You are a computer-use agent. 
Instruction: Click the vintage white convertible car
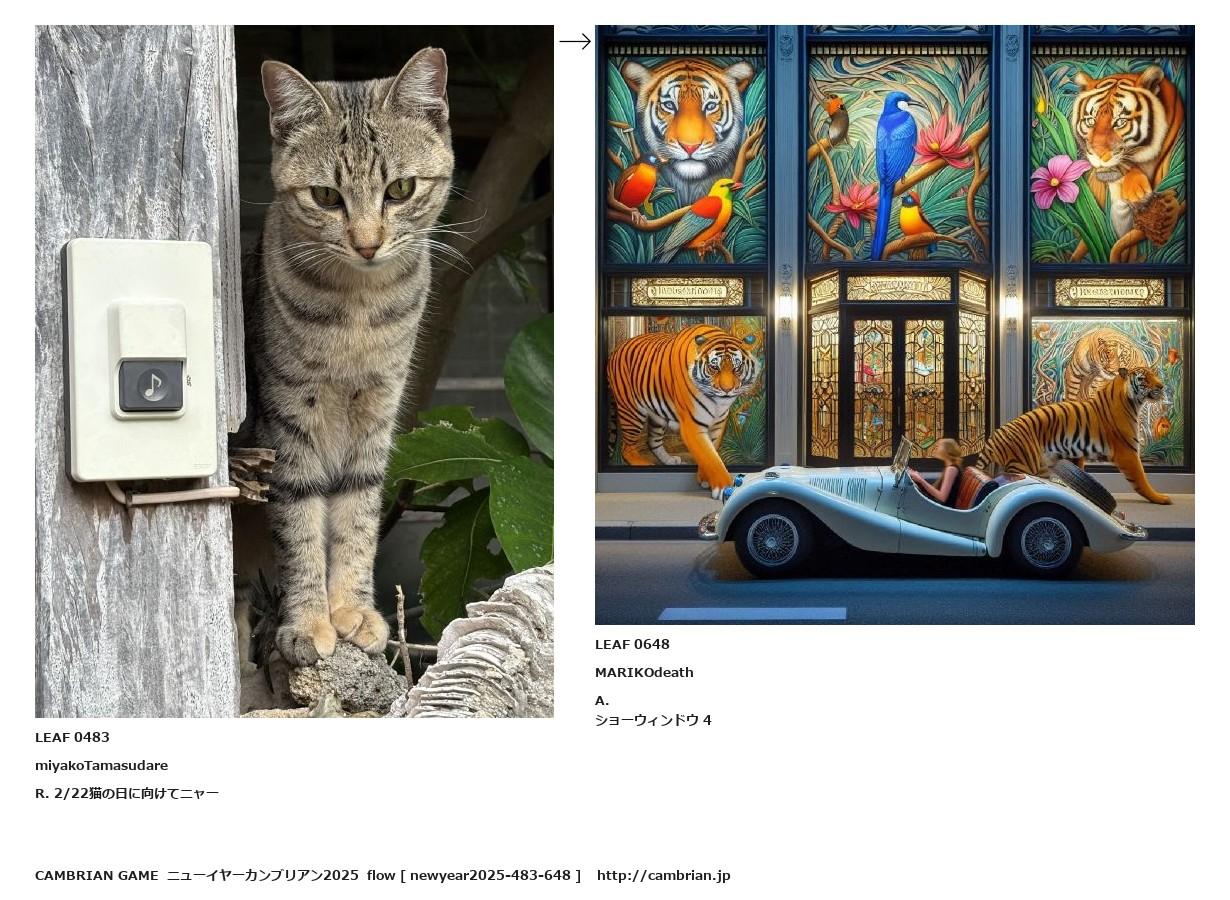[922, 510]
